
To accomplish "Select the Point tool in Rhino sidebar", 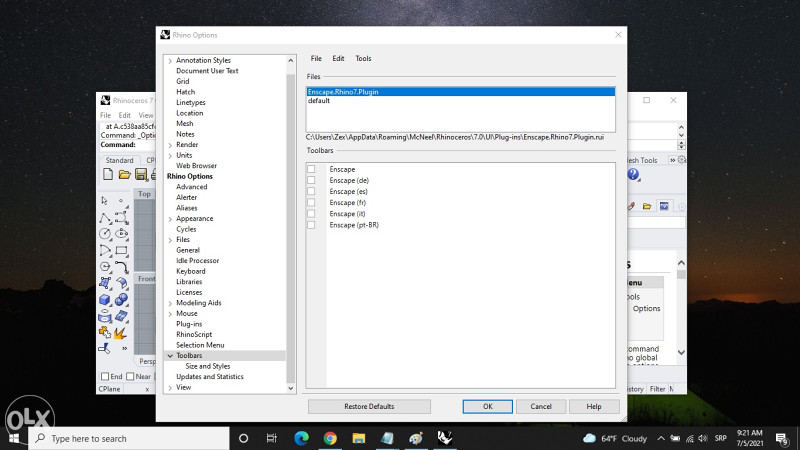I will pyautogui.click(x=121, y=201).
